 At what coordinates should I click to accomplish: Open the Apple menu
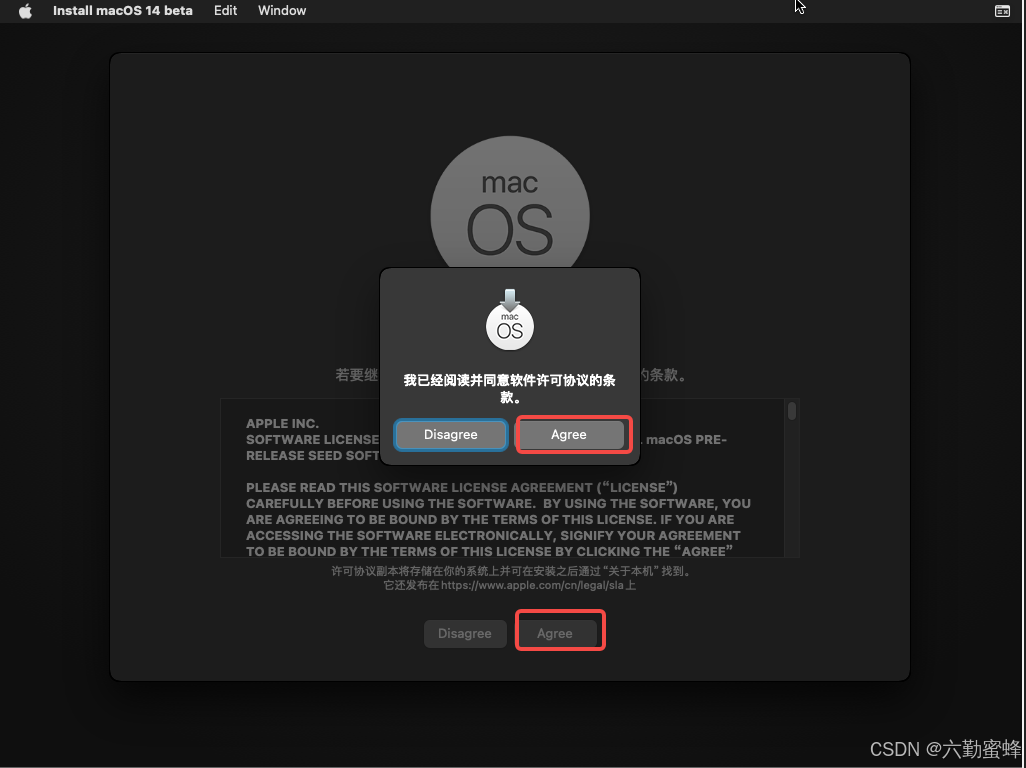(x=25, y=11)
